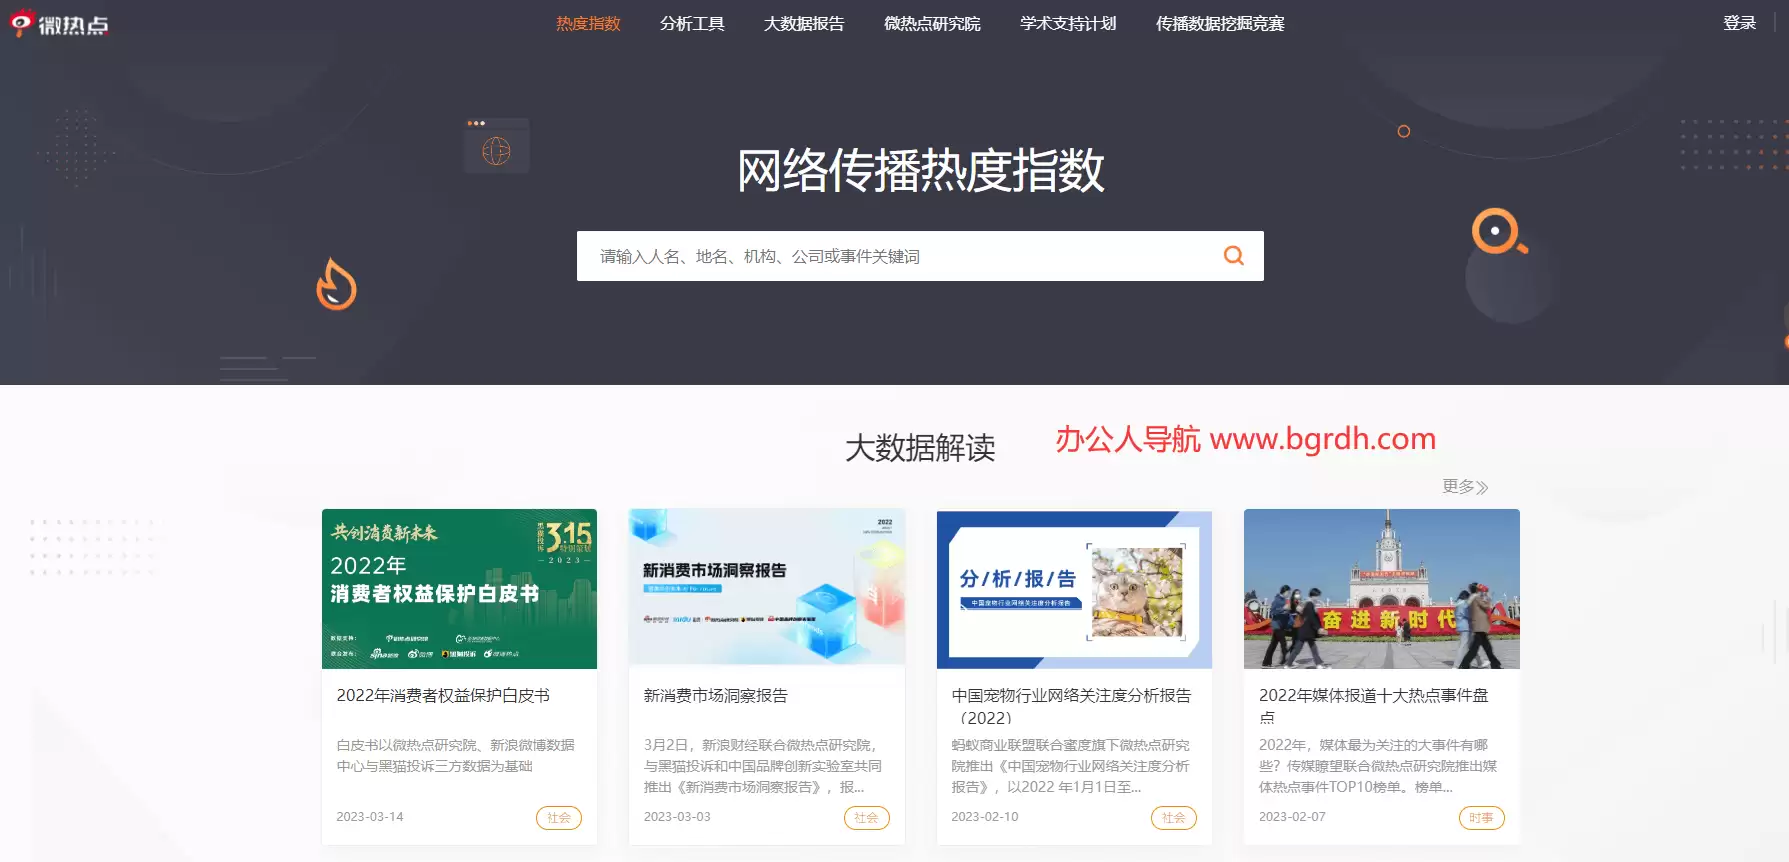Open the 微热点研究院 menu item
The image size is (1789, 862).
(932, 23)
